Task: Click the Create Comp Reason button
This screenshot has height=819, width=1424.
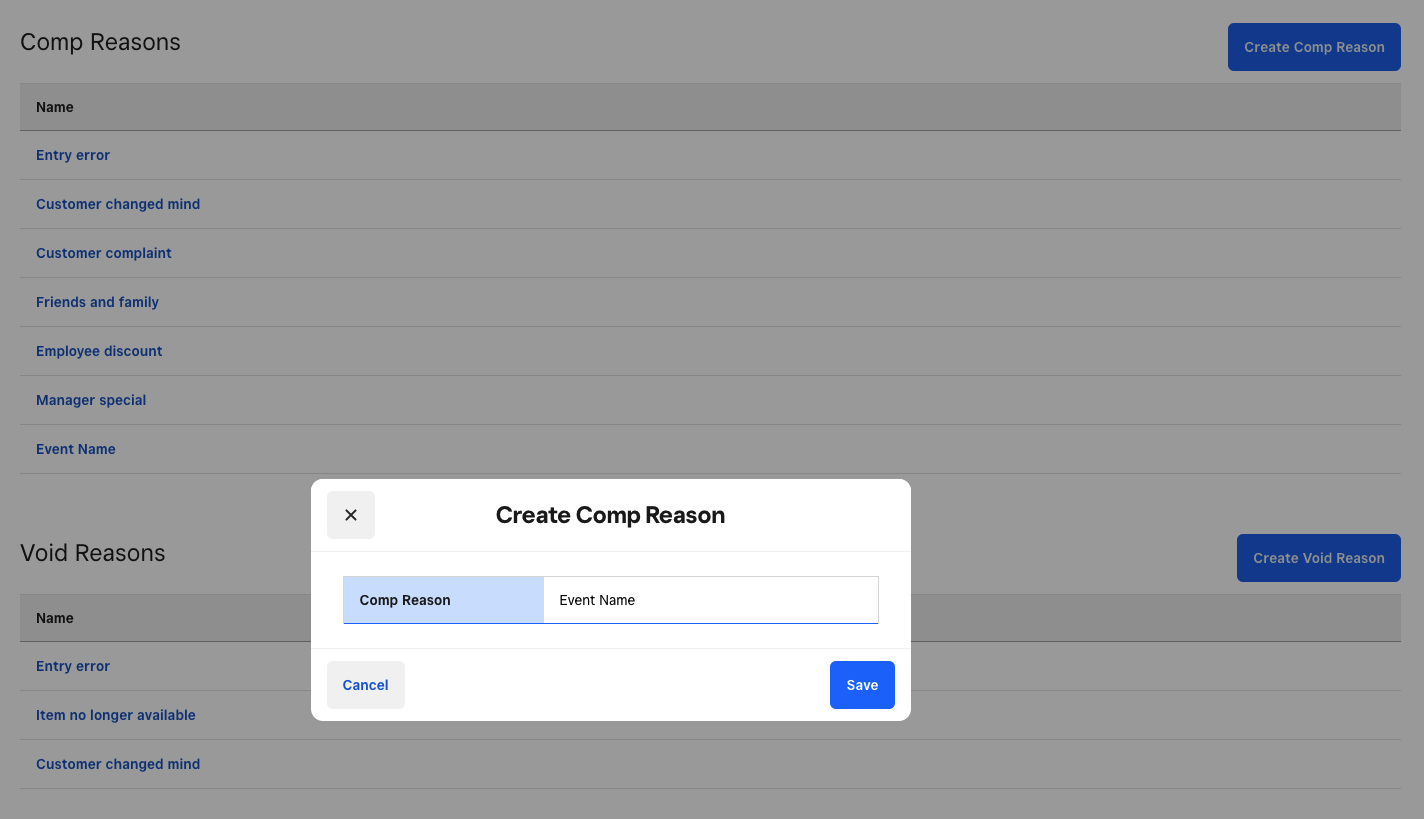Action: pos(1313,46)
